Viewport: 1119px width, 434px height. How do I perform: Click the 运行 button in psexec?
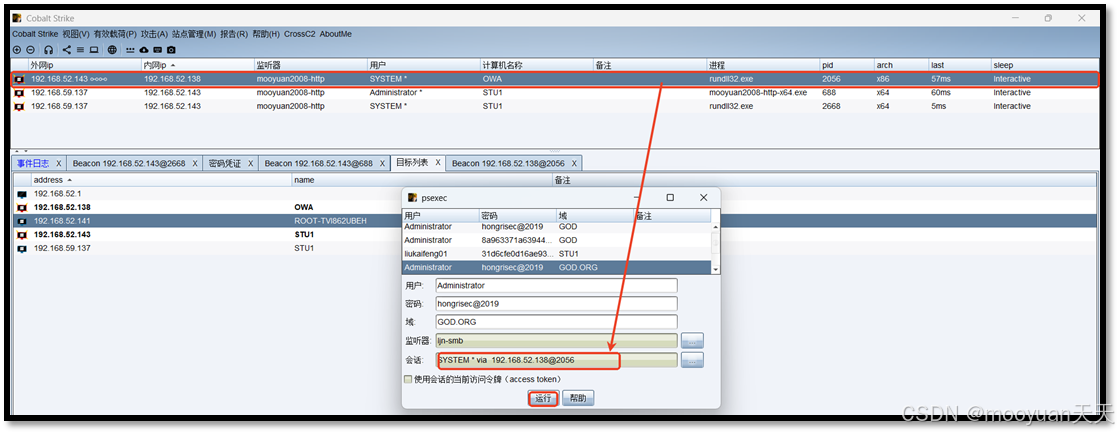tap(543, 398)
